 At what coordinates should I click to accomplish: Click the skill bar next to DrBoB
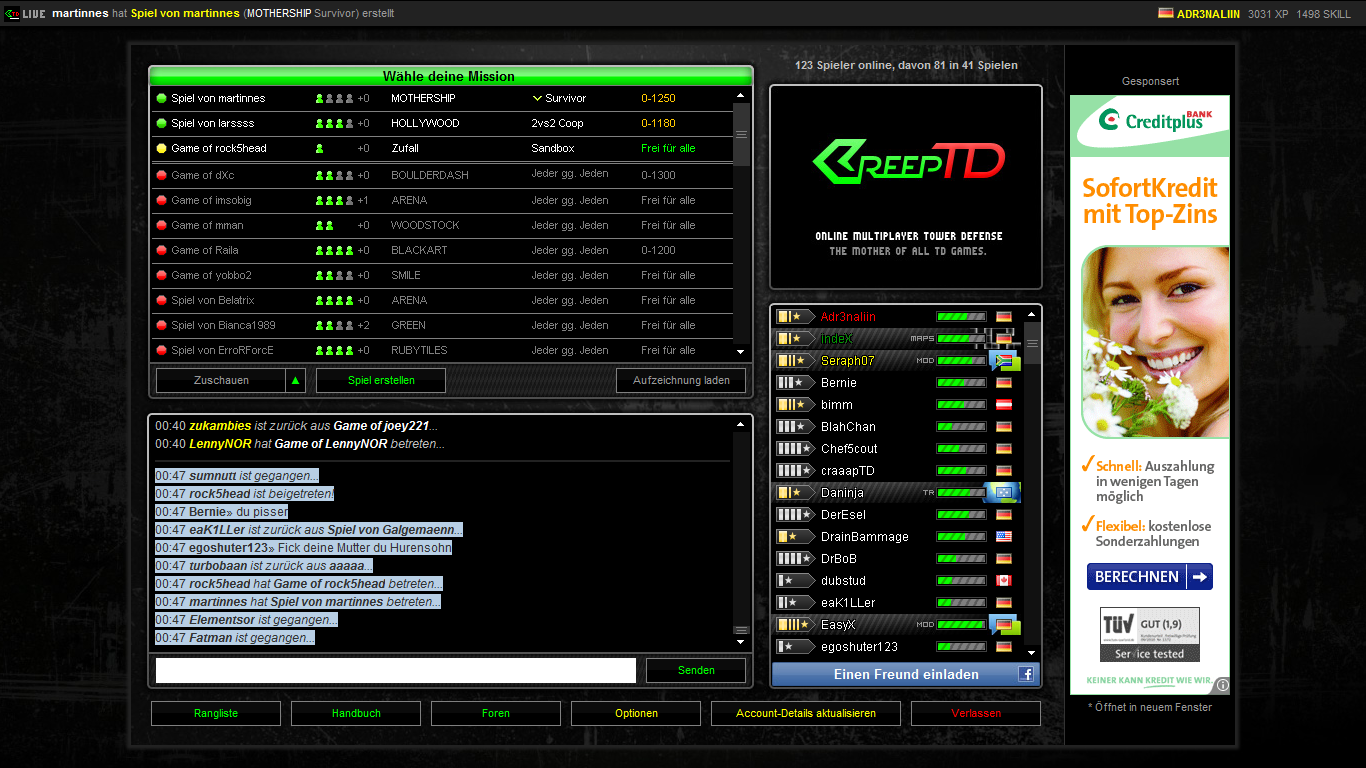961,559
